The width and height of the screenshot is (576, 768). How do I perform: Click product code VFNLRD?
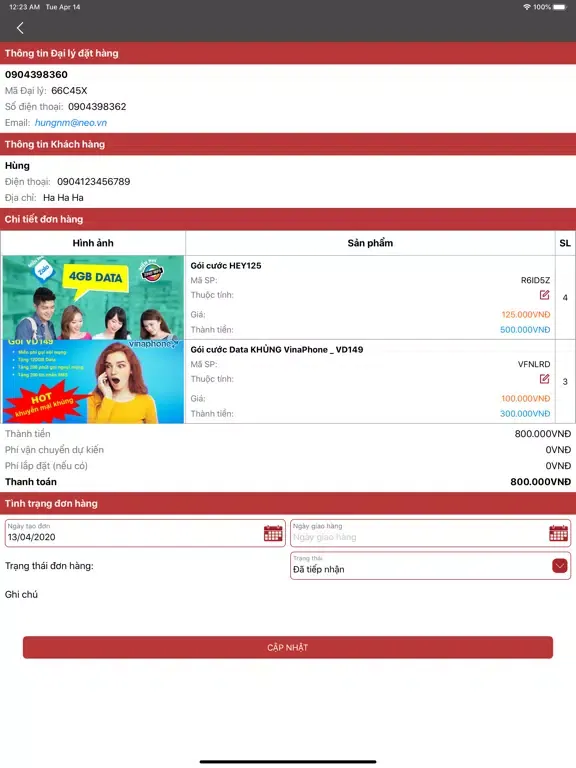534,364
